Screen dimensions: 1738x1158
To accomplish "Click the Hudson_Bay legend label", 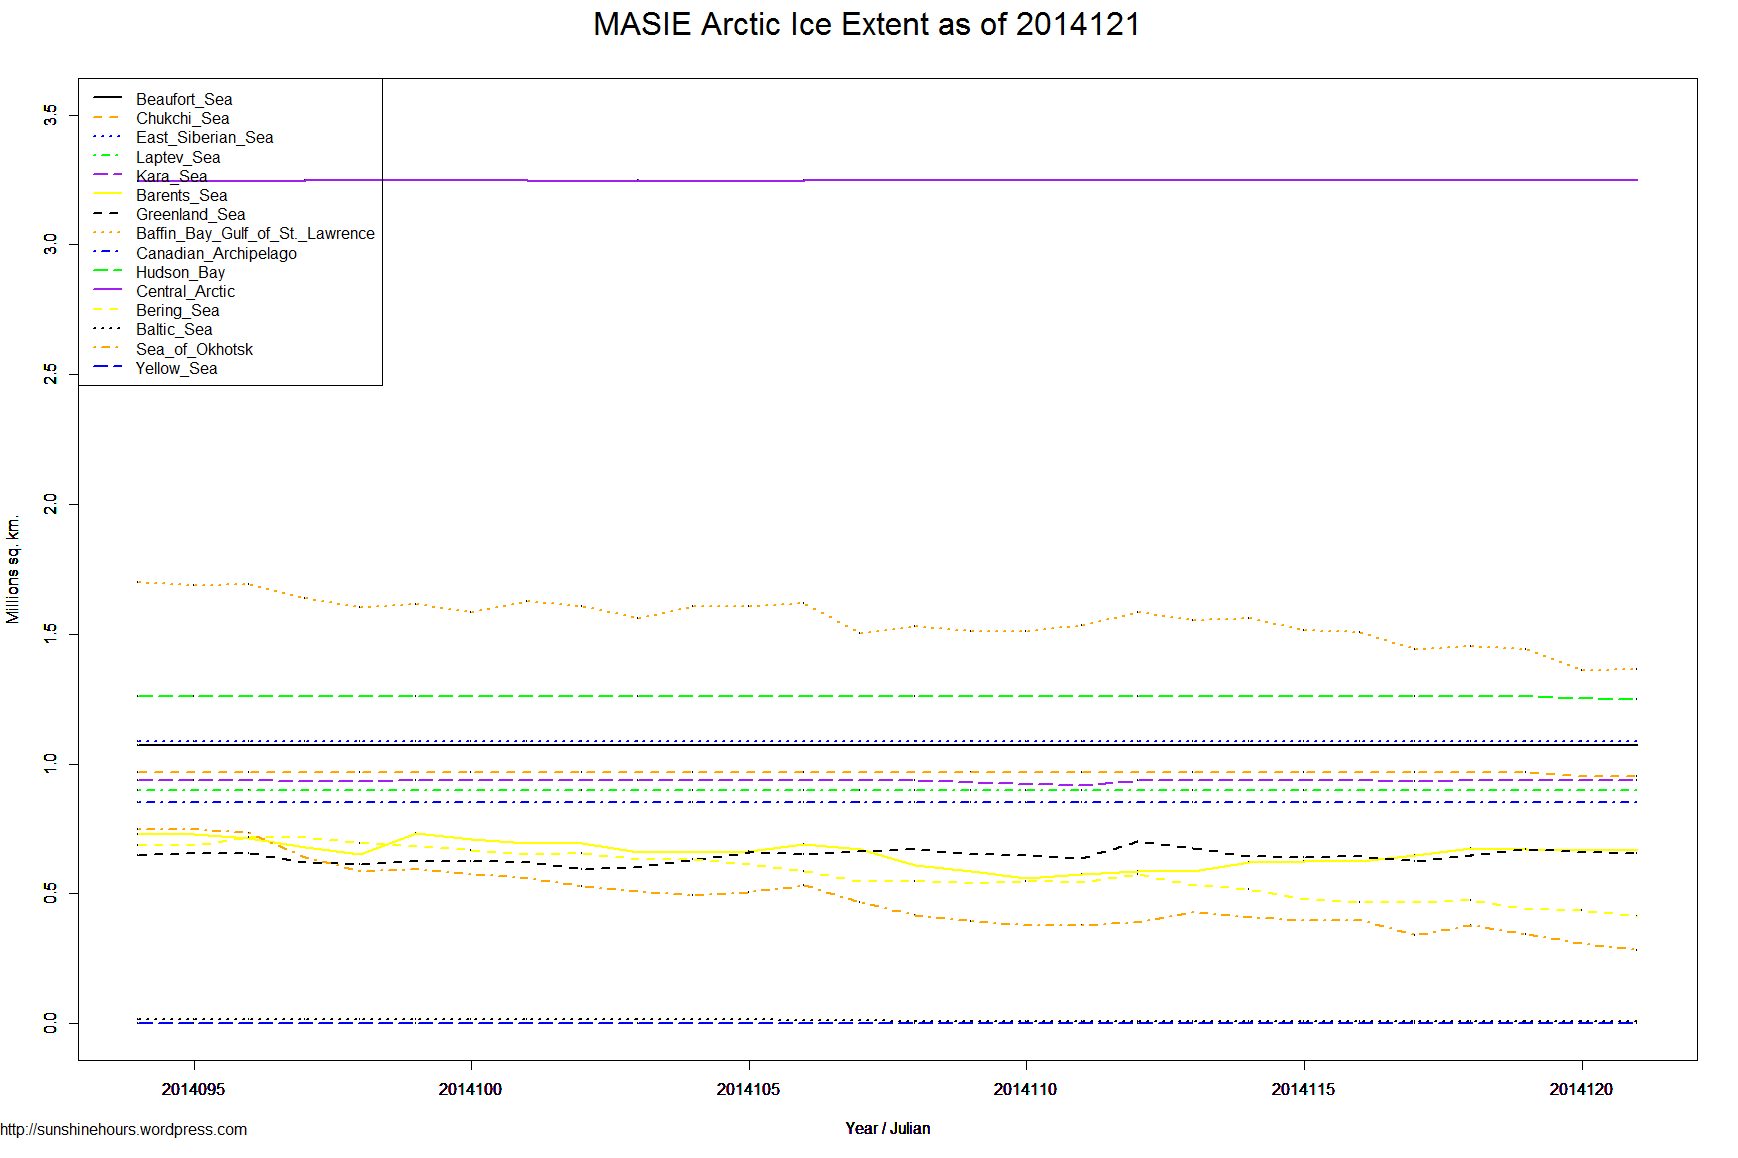I will tap(180, 272).
